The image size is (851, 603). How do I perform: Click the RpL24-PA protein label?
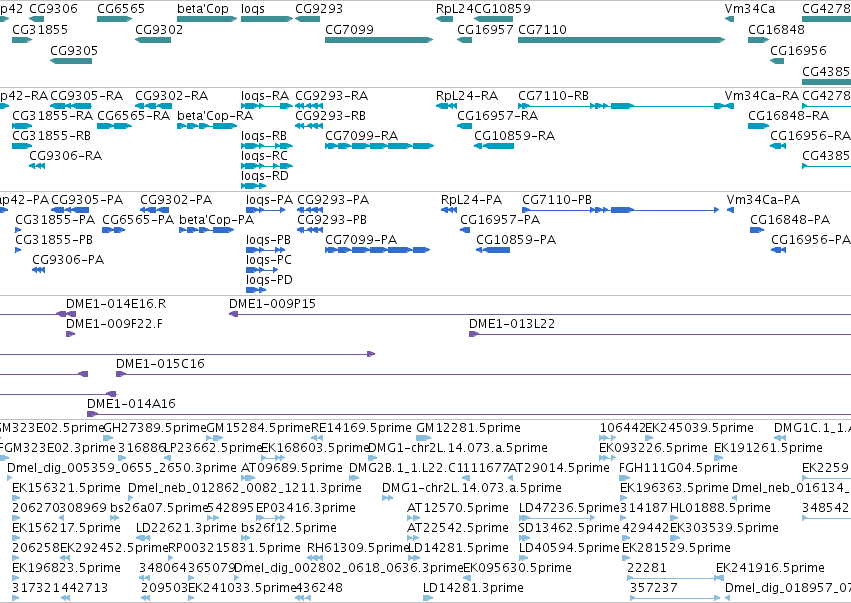pos(471,200)
